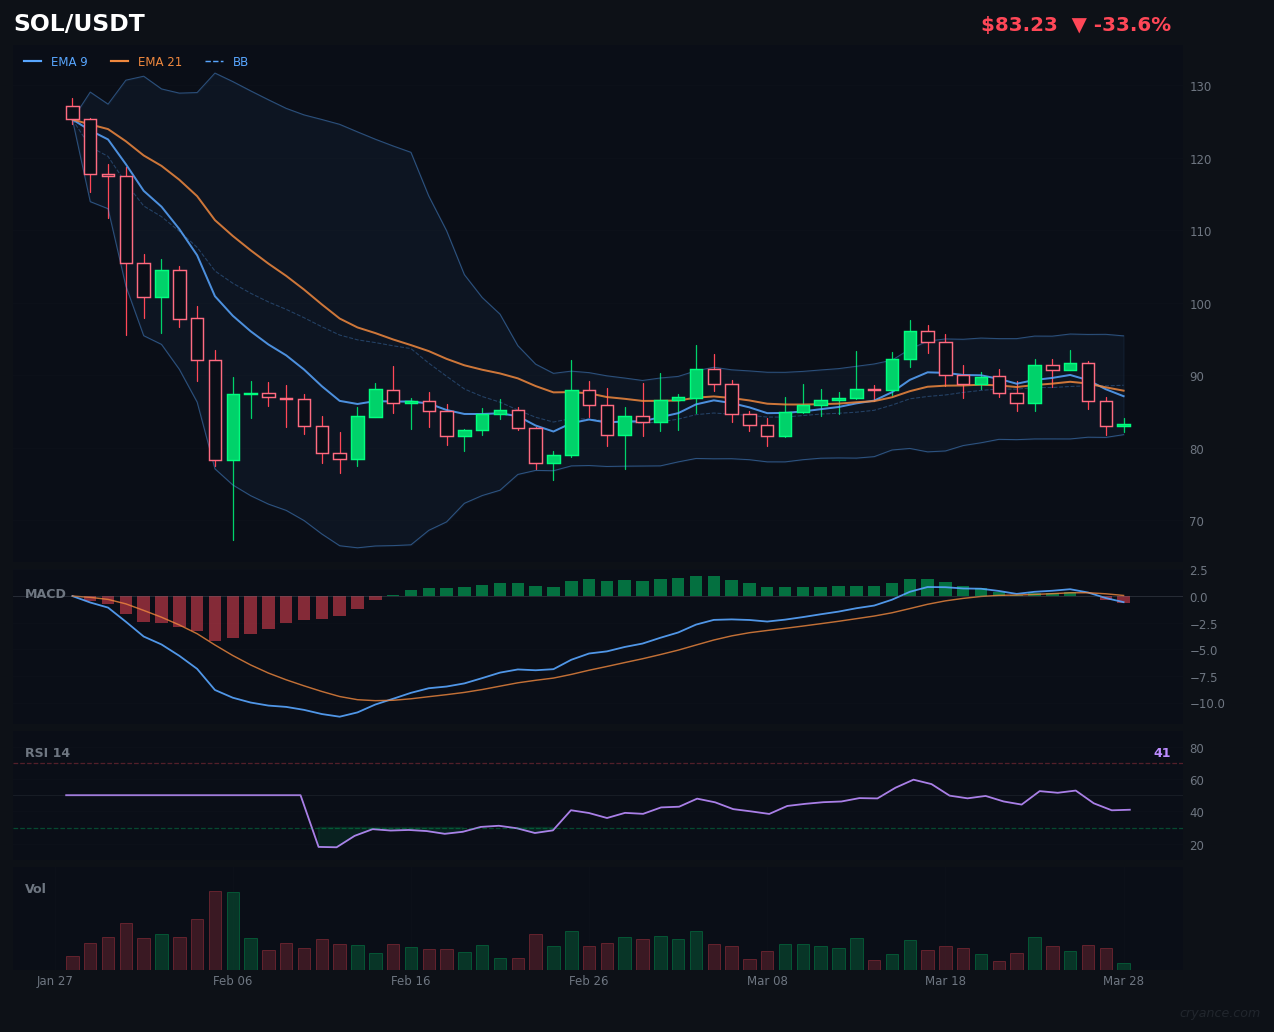This screenshot has height=1032, width=1274.
Task: Select the Feb 16 date label
Action: pyautogui.click(x=410, y=981)
